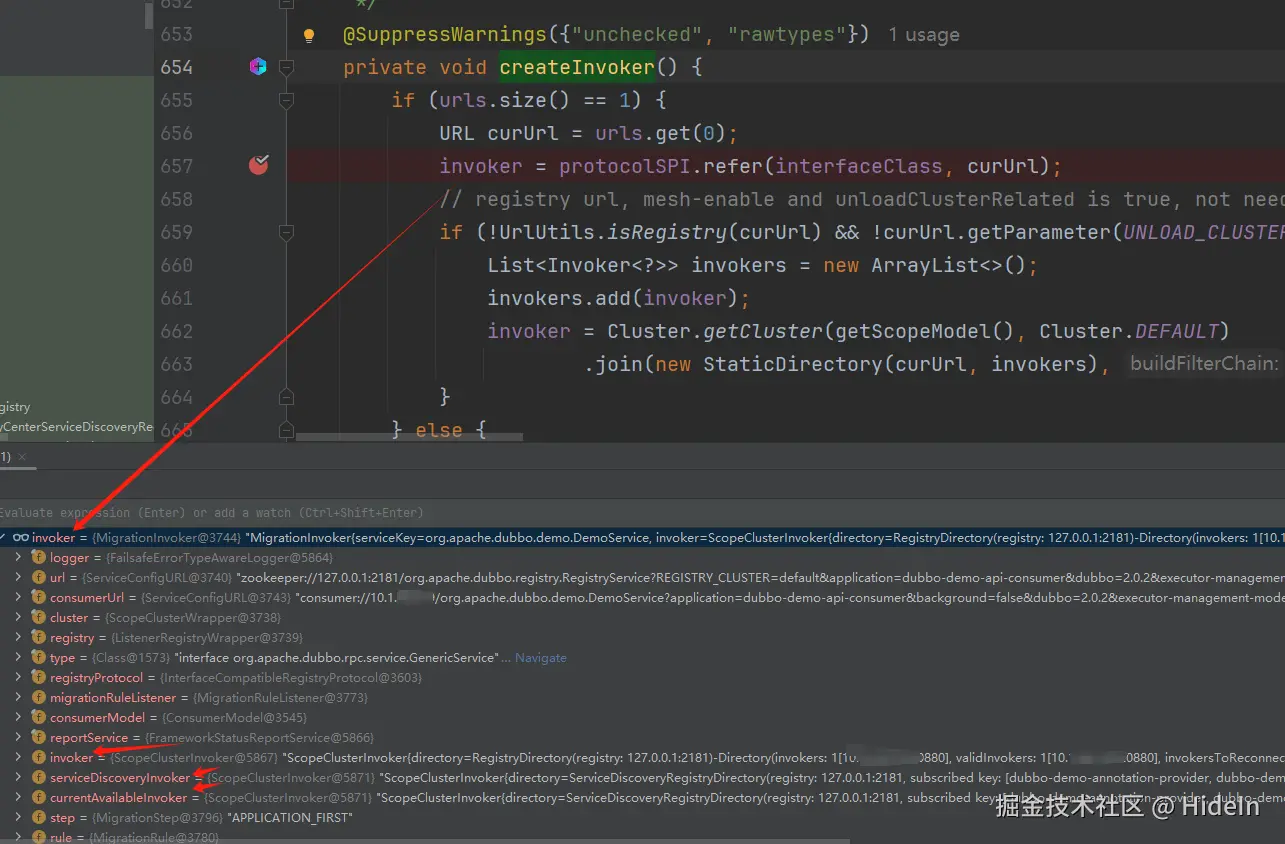Click the field icon next to serviceDiscoveryInvoker
The image size is (1285, 844).
39,778
